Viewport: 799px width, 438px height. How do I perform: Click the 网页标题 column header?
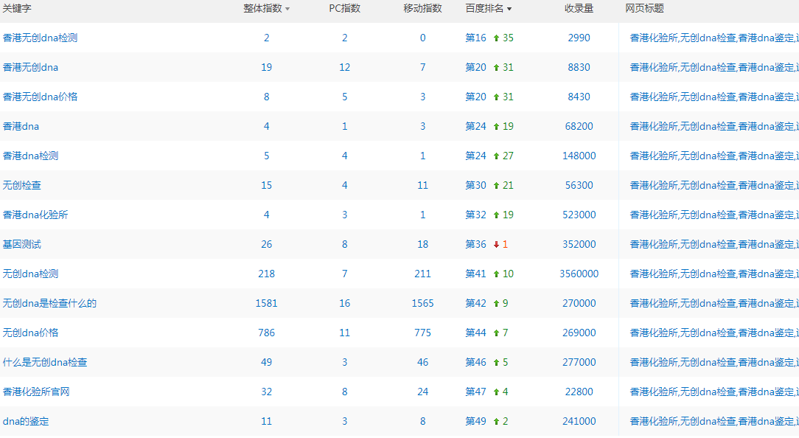point(645,9)
